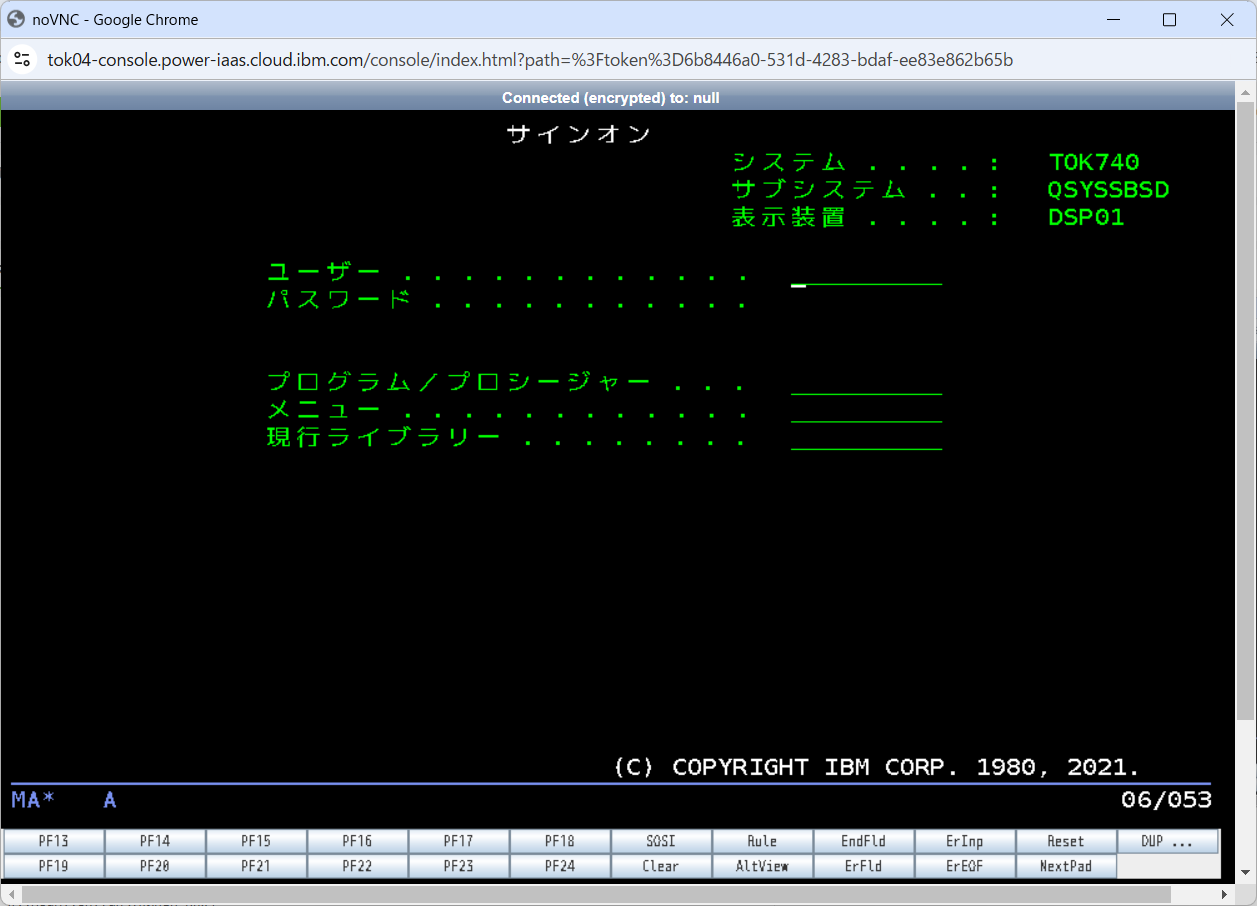1257x906 pixels.
Task: Click the scroll down arrow
Action: pos(1245,873)
